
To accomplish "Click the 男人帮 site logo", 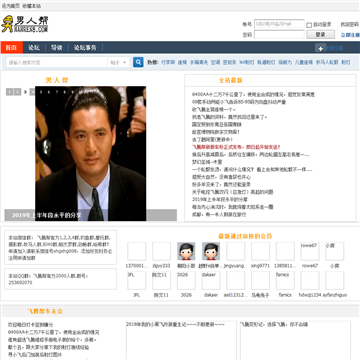I will [25, 24].
